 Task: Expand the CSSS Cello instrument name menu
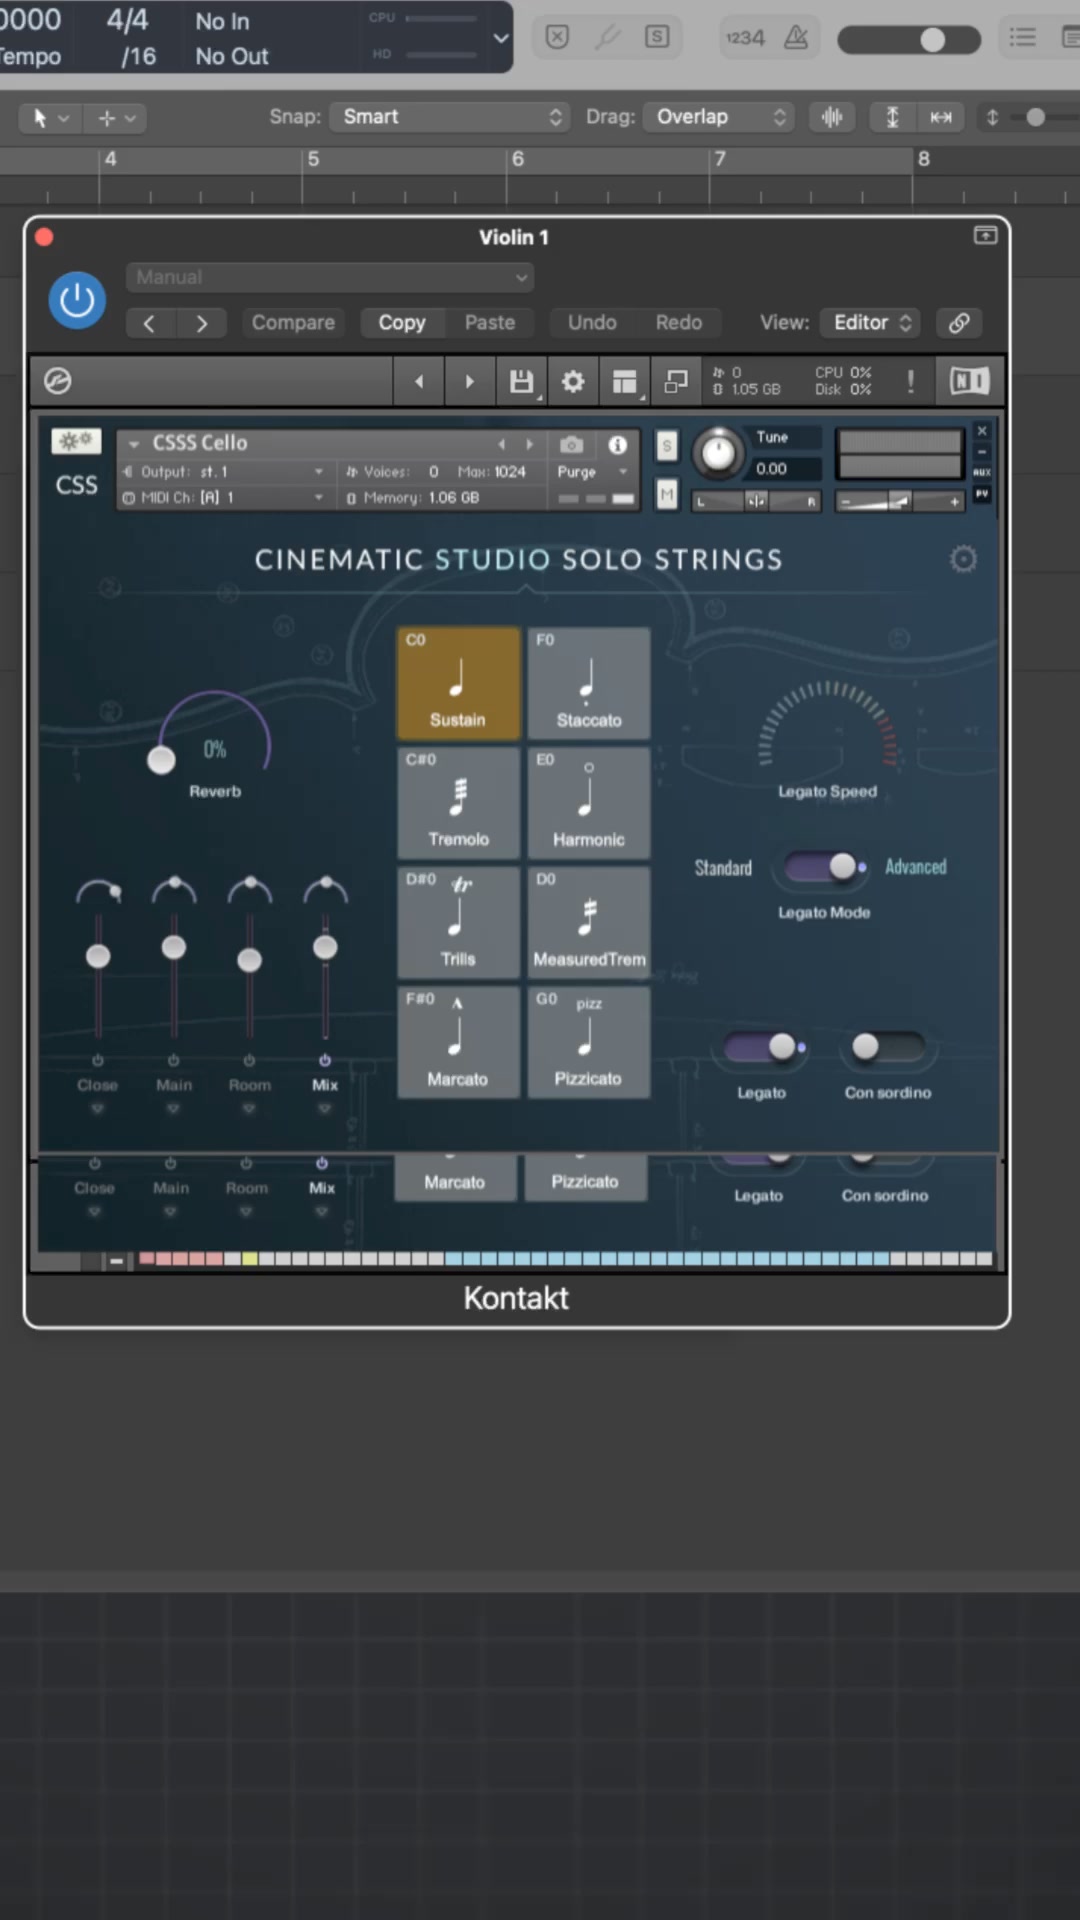(134, 443)
